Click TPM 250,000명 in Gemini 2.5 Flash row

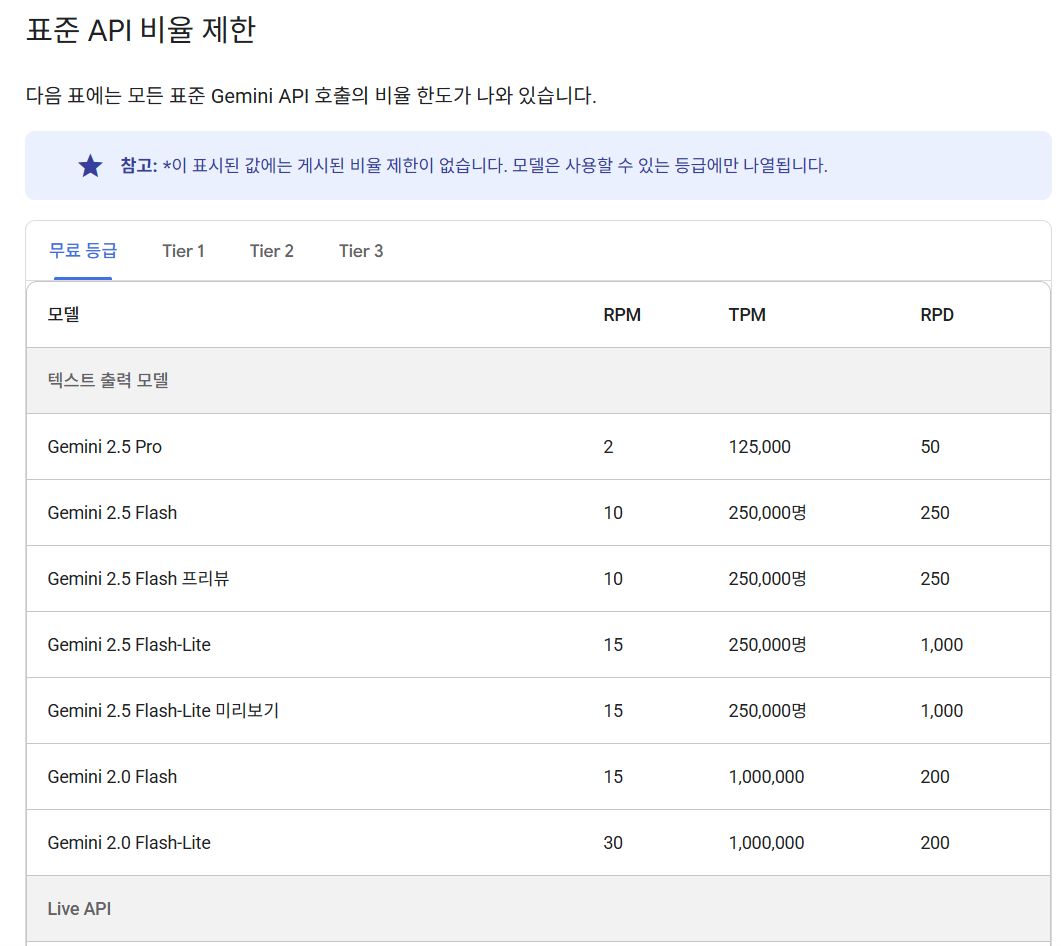[x=767, y=513]
